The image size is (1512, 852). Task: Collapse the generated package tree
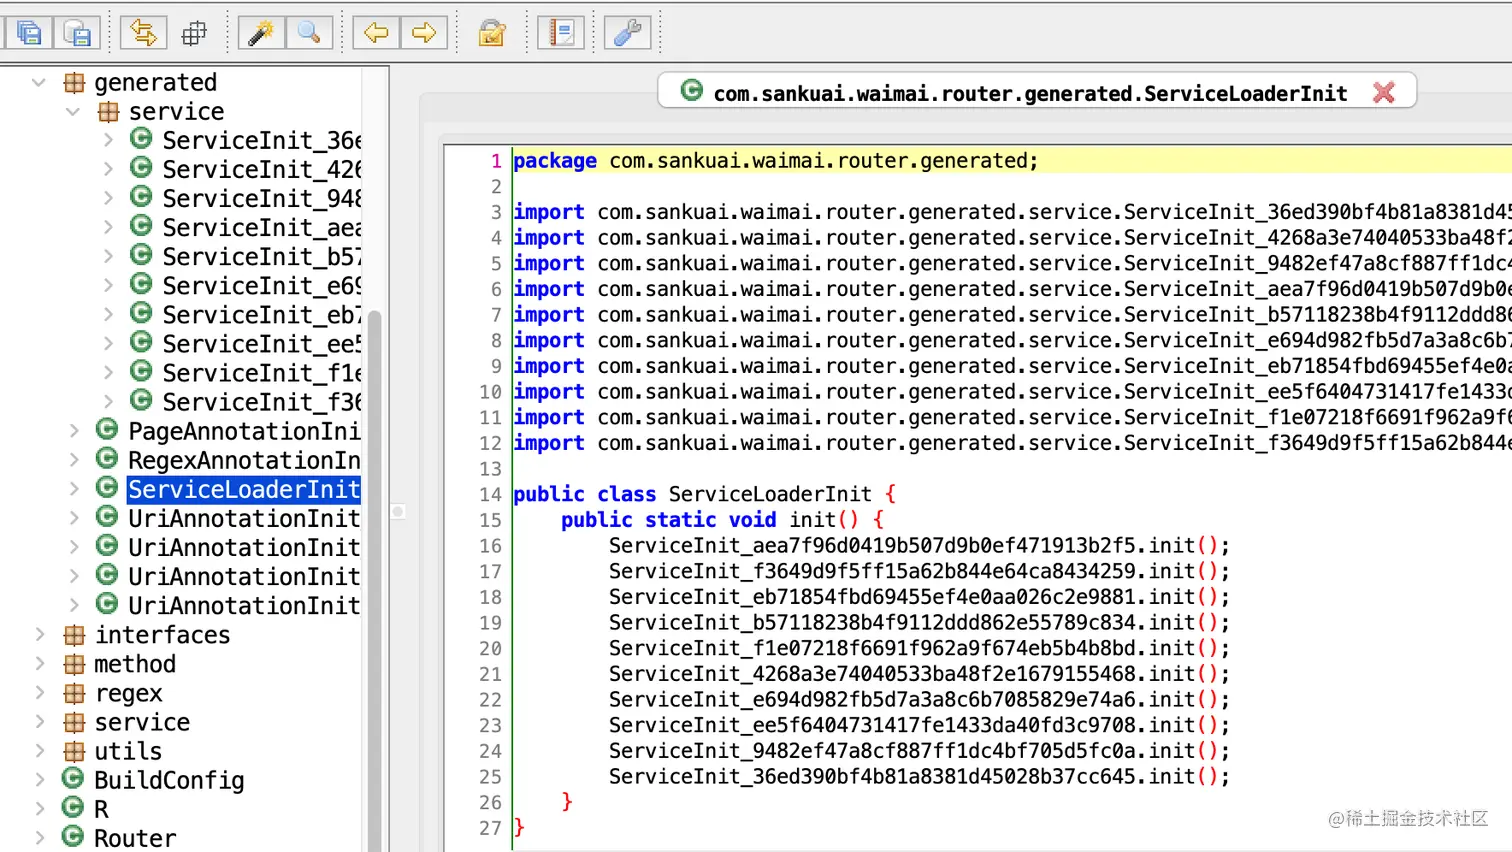pos(38,82)
